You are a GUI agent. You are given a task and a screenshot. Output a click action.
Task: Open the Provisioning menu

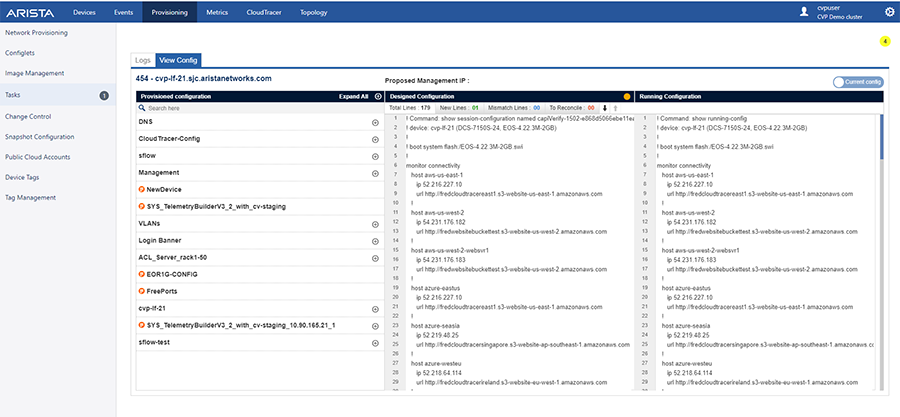pos(169,12)
